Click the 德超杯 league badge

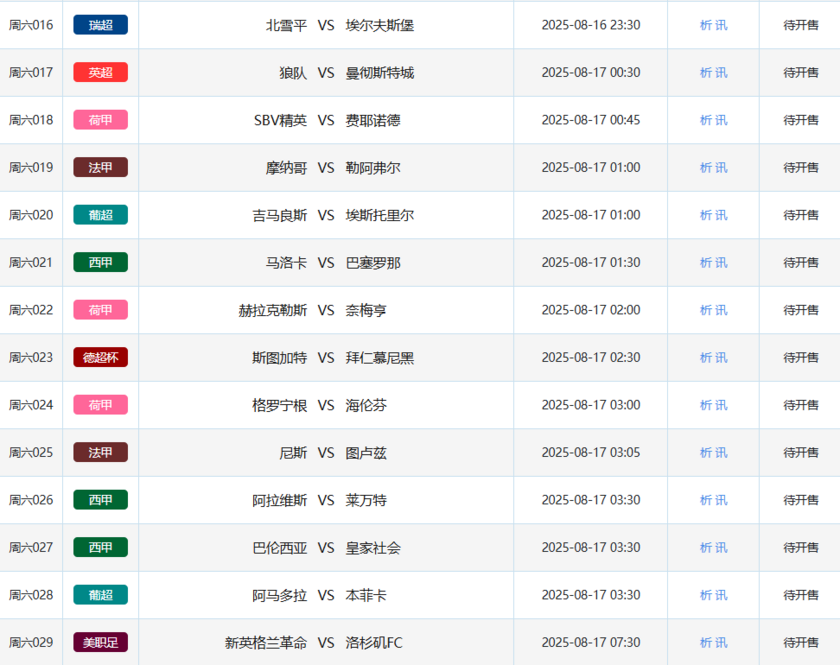coord(100,357)
